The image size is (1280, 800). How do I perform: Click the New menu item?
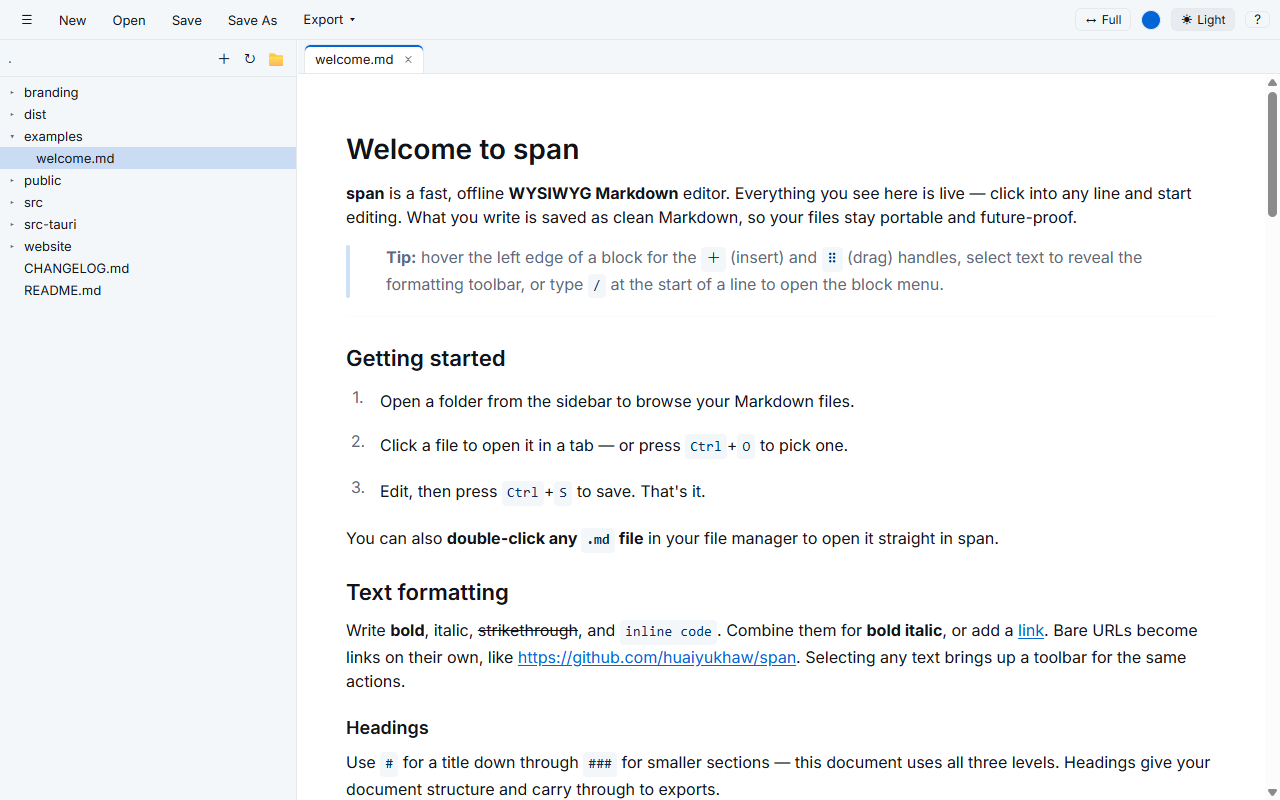pos(72,20)
